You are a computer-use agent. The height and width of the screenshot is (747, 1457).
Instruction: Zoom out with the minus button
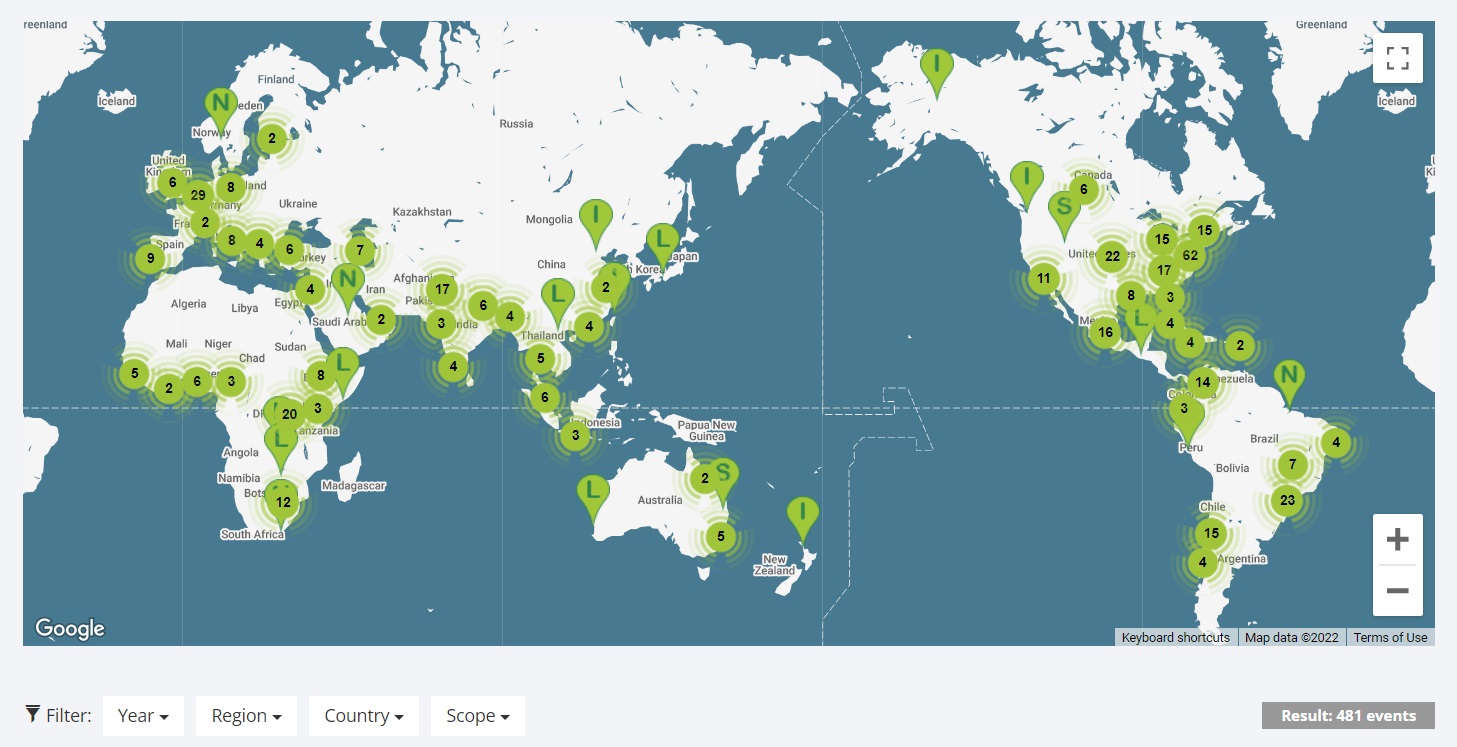tap(1397, 591)
